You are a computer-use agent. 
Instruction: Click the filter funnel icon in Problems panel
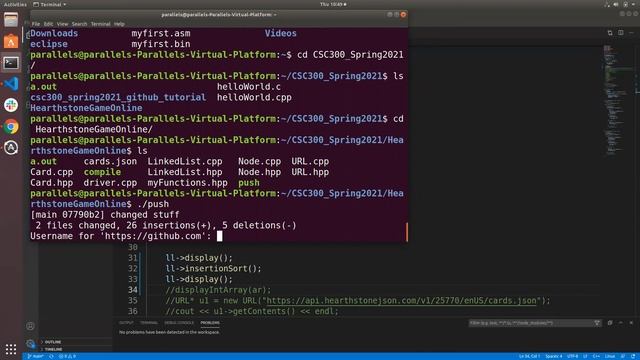coord(597,323)
